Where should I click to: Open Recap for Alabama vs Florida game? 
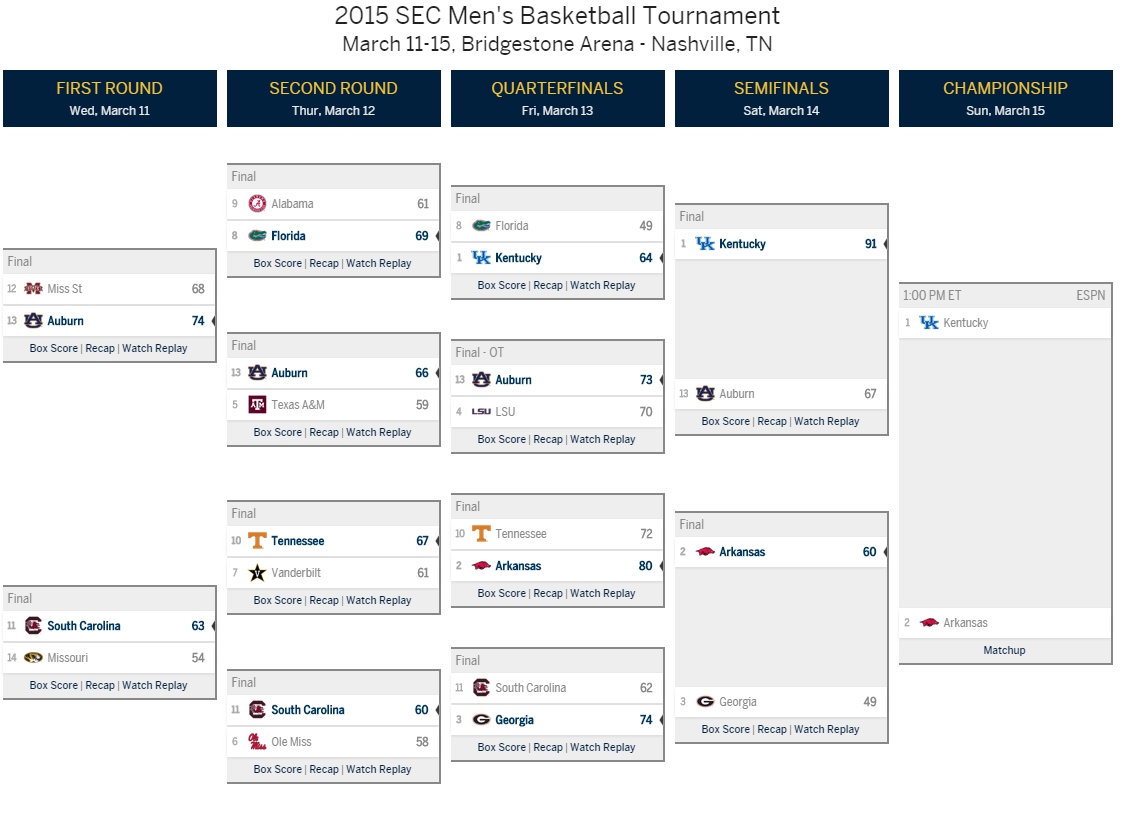pos(324,263)
